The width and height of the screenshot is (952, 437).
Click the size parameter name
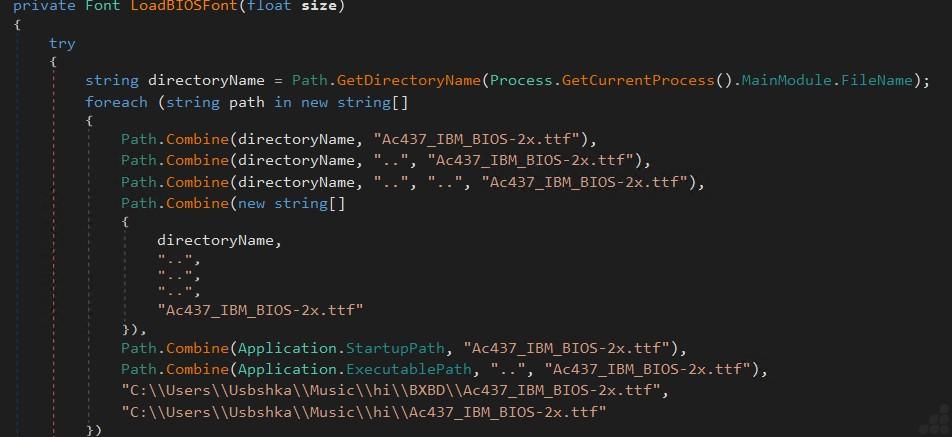click(x=319, y=6)
